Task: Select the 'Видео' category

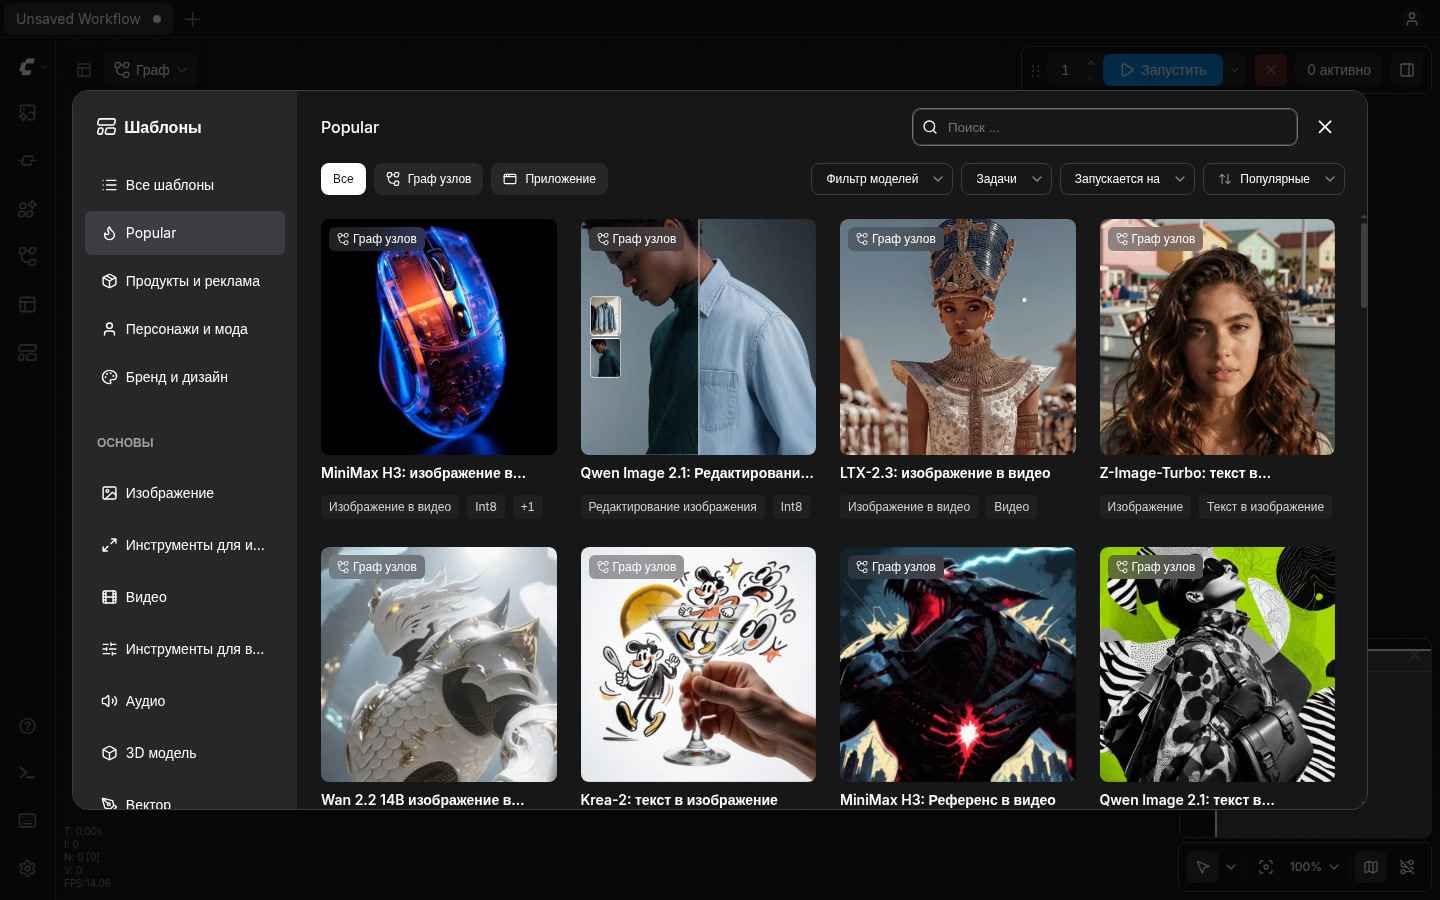Action: point(185,597)
